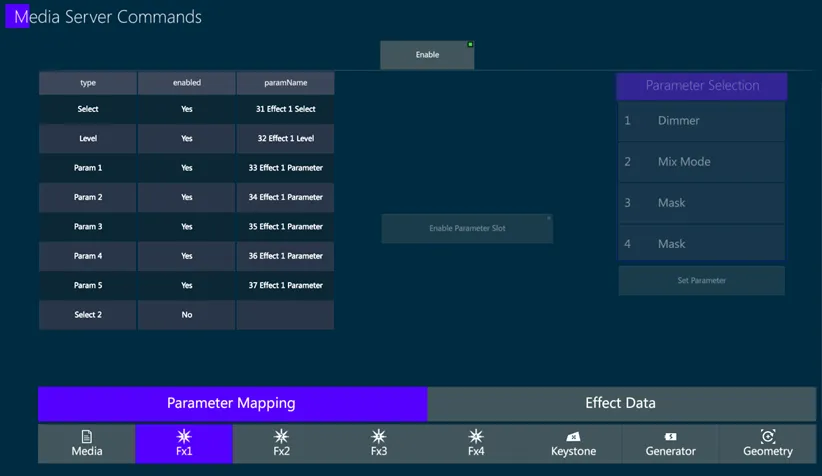Open the Generator tab
This screenshot has height=476, width=822.
[670, 443]
